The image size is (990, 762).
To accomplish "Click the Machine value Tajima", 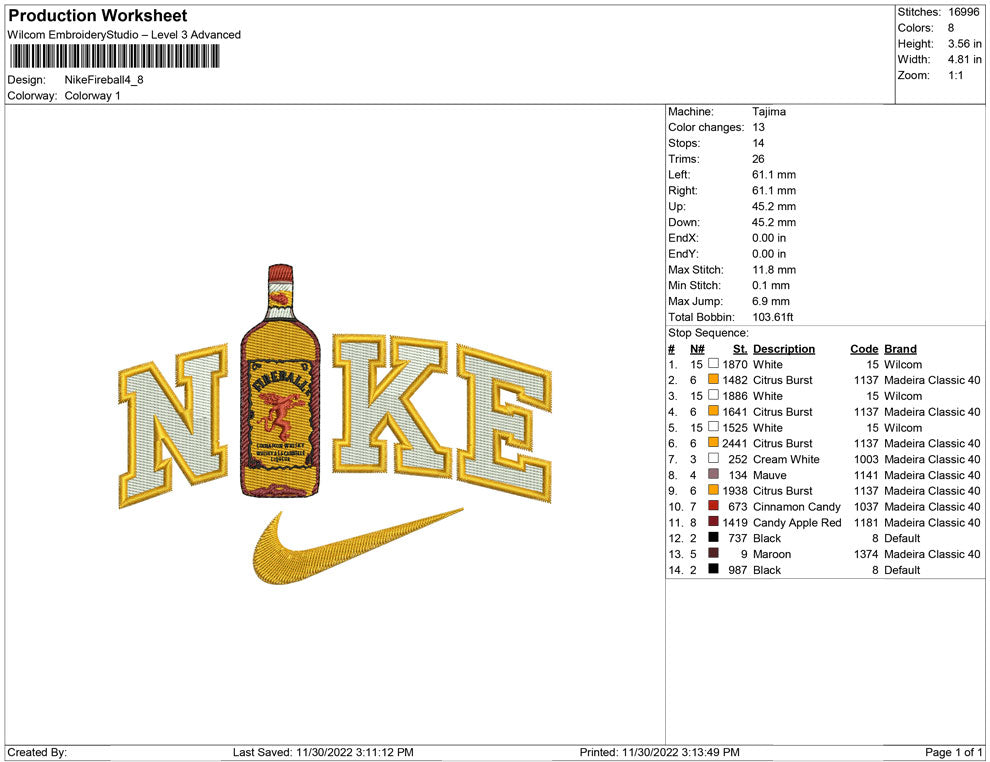I will (768, 112).
